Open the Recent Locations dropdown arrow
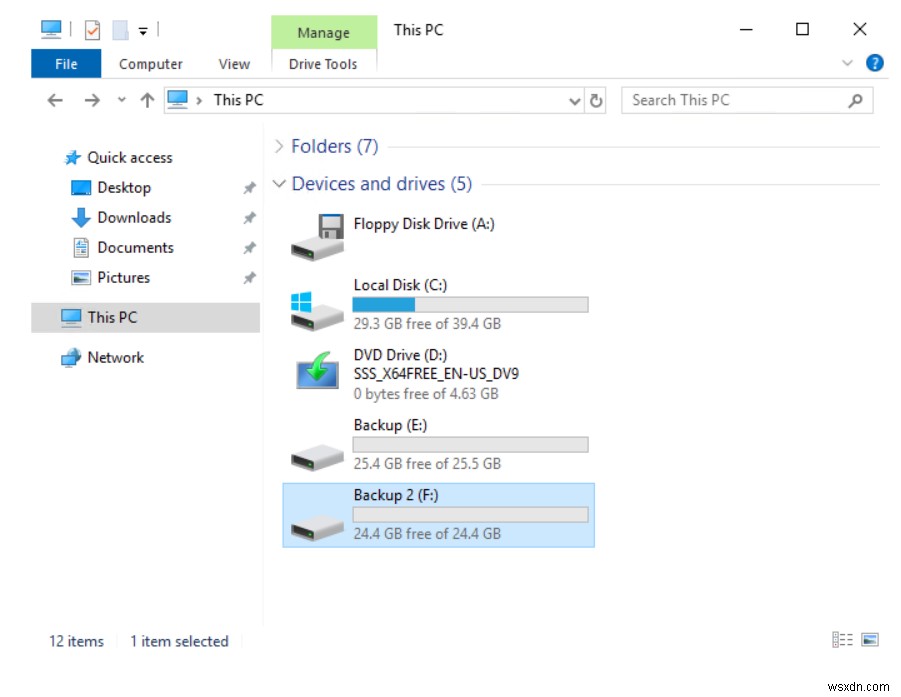901x697 pixels. (x=121, y=100)
